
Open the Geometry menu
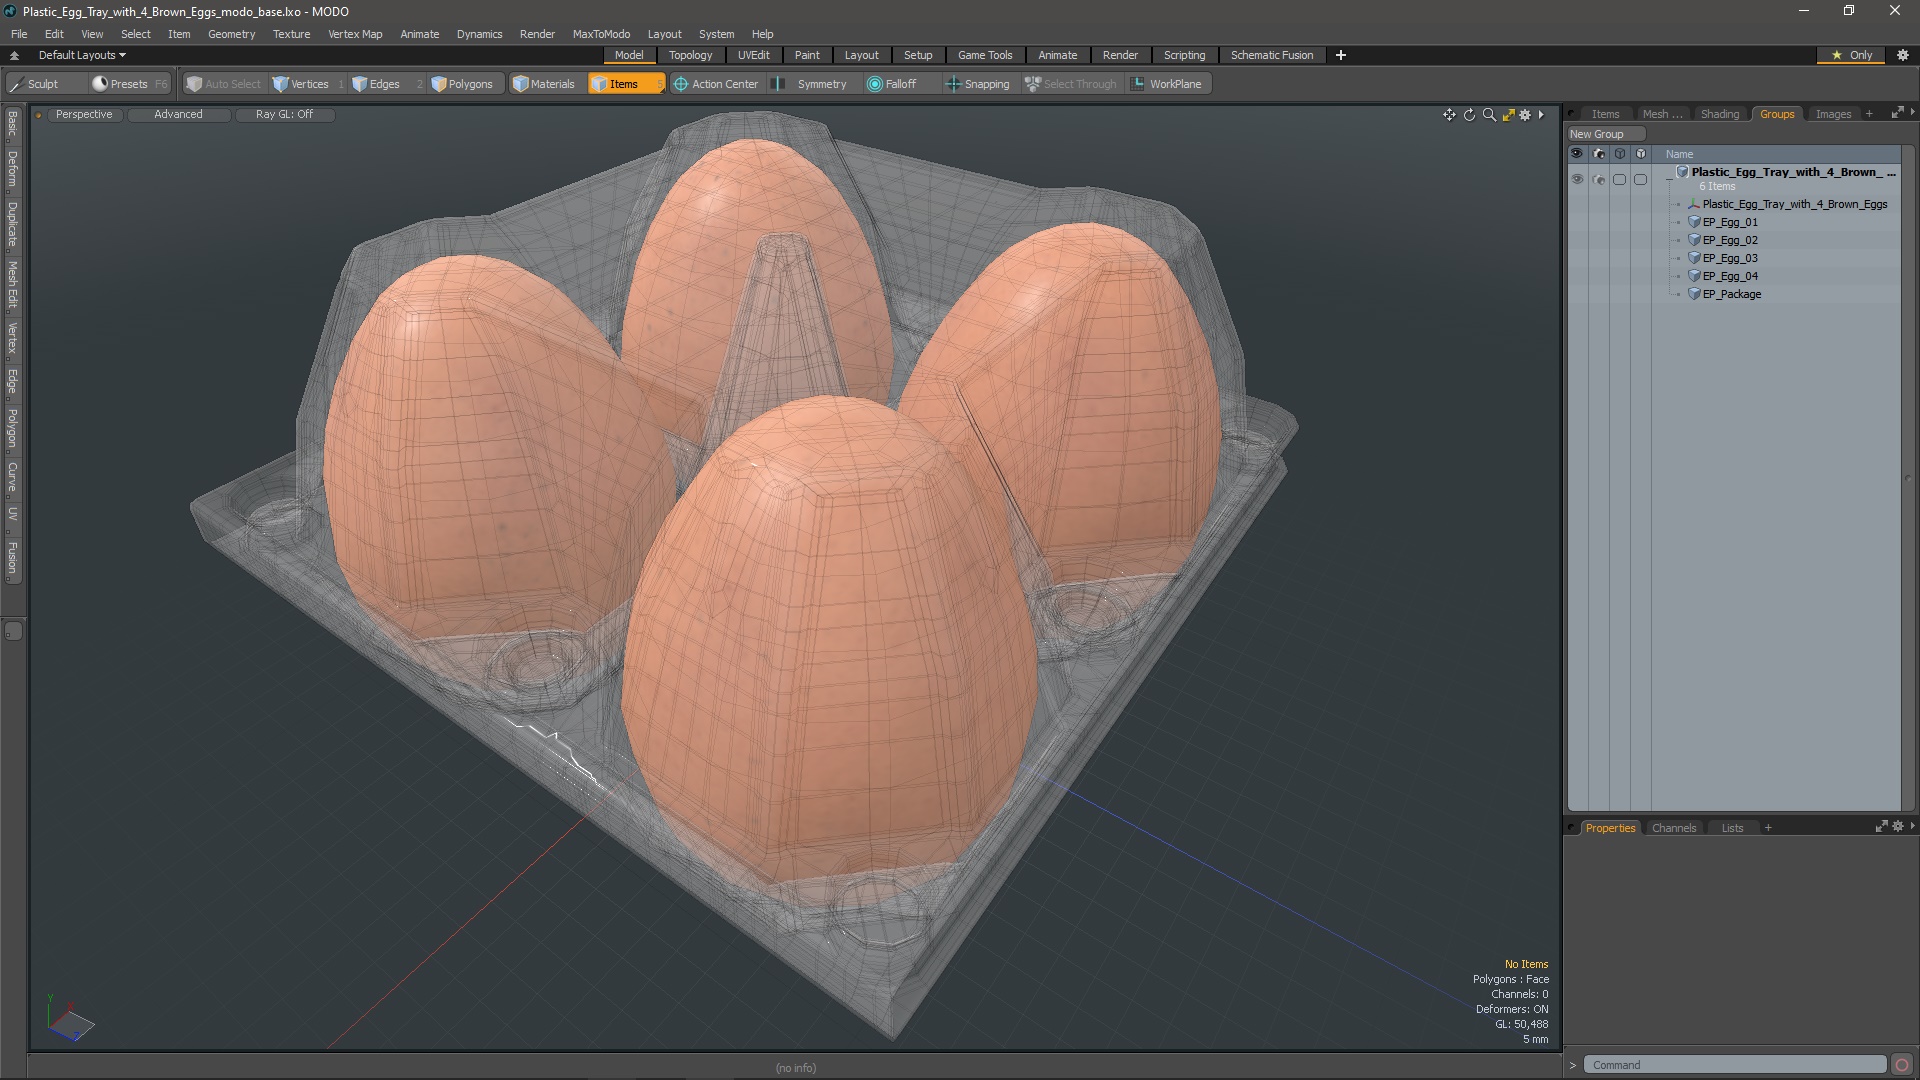(231, 34)
